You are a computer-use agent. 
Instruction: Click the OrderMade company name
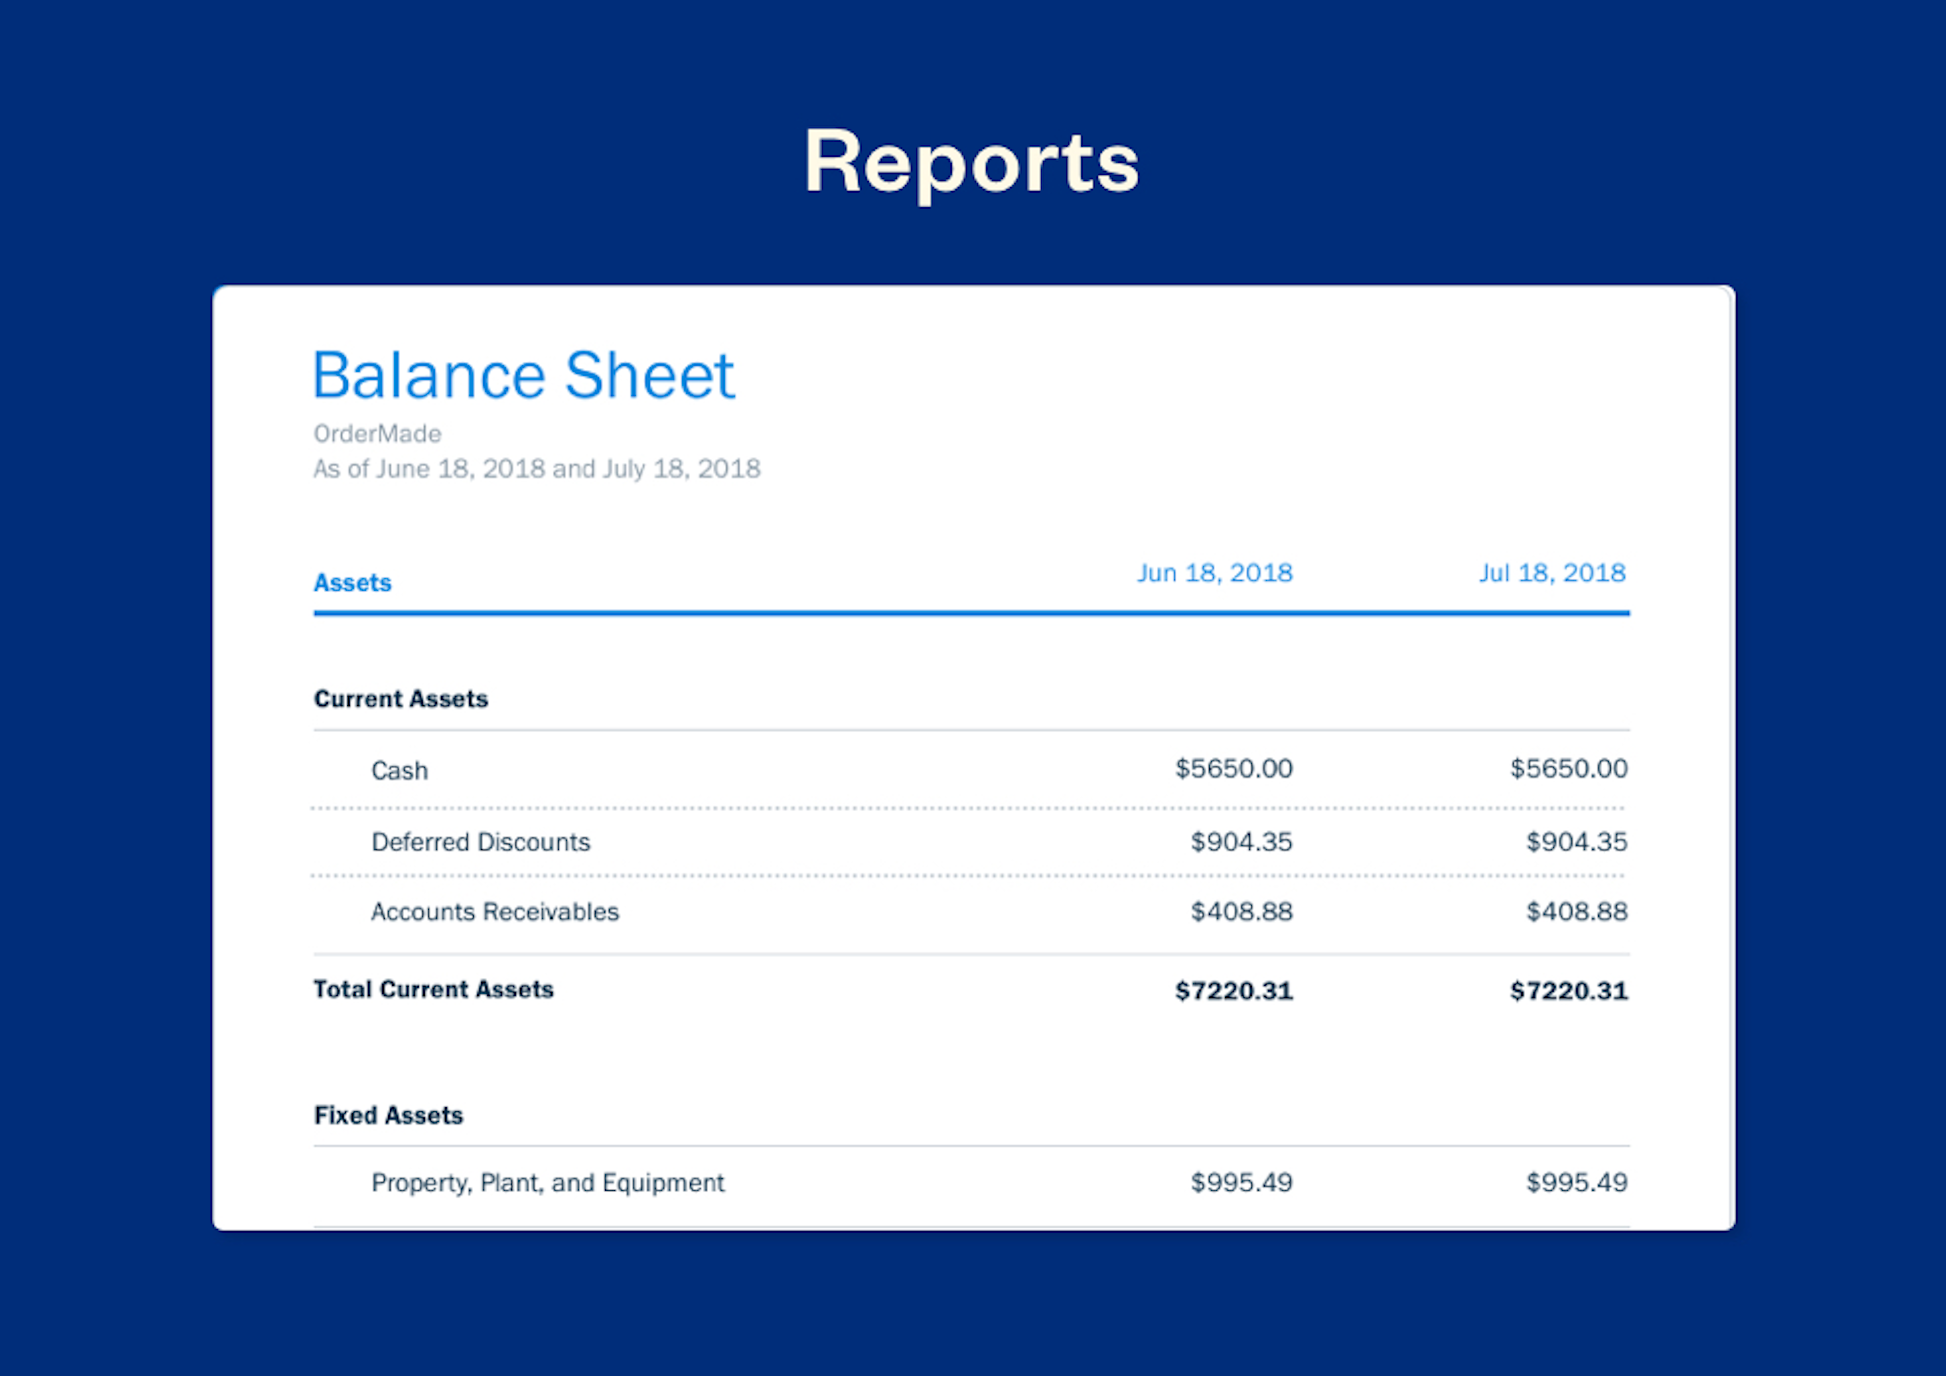click(x=375, y=433)
